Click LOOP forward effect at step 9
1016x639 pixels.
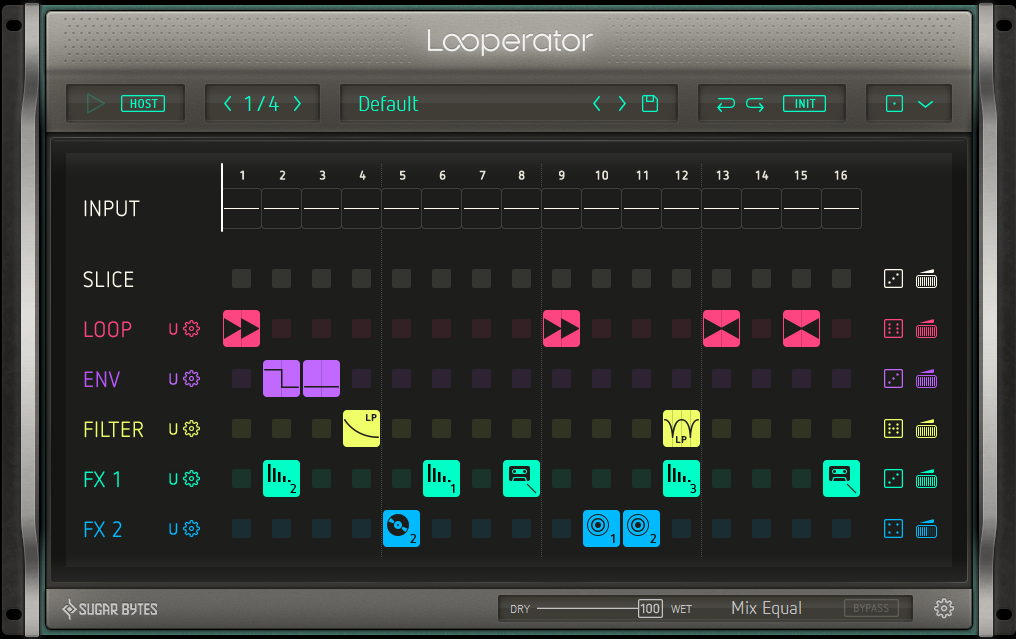click(x=561, y=329)
